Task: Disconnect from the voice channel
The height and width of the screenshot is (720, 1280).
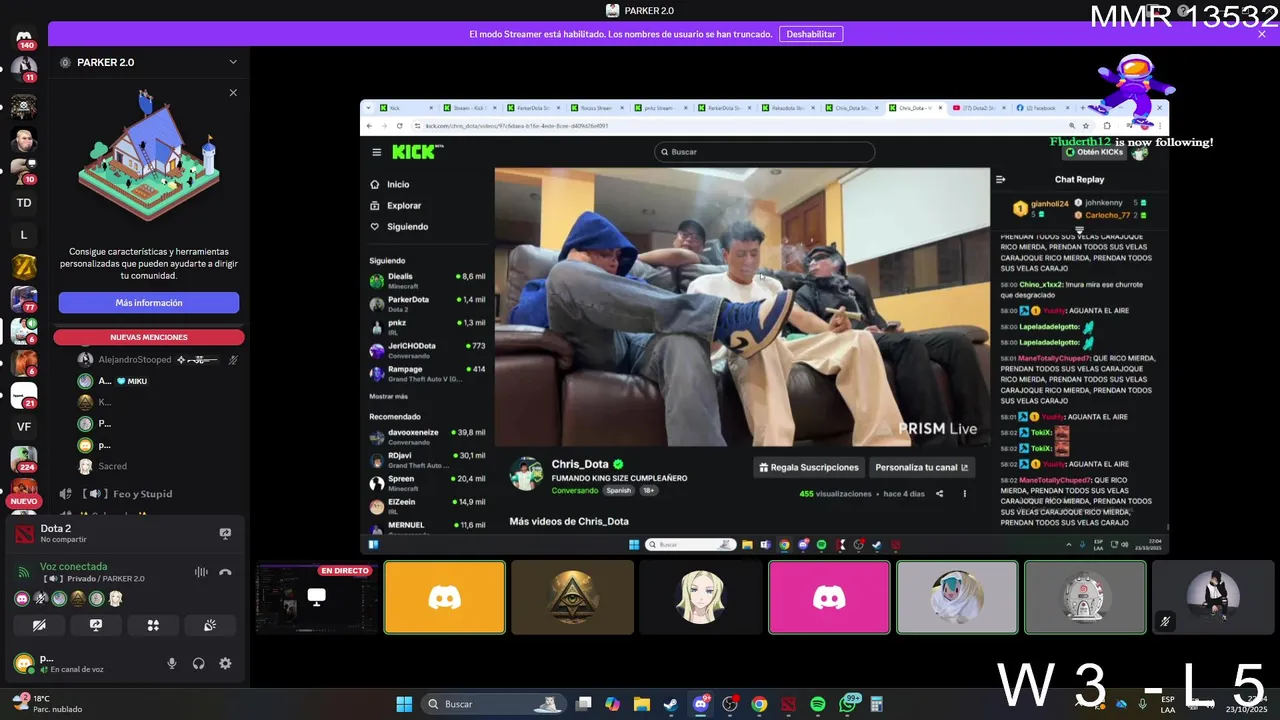Action: pos(225,572)
